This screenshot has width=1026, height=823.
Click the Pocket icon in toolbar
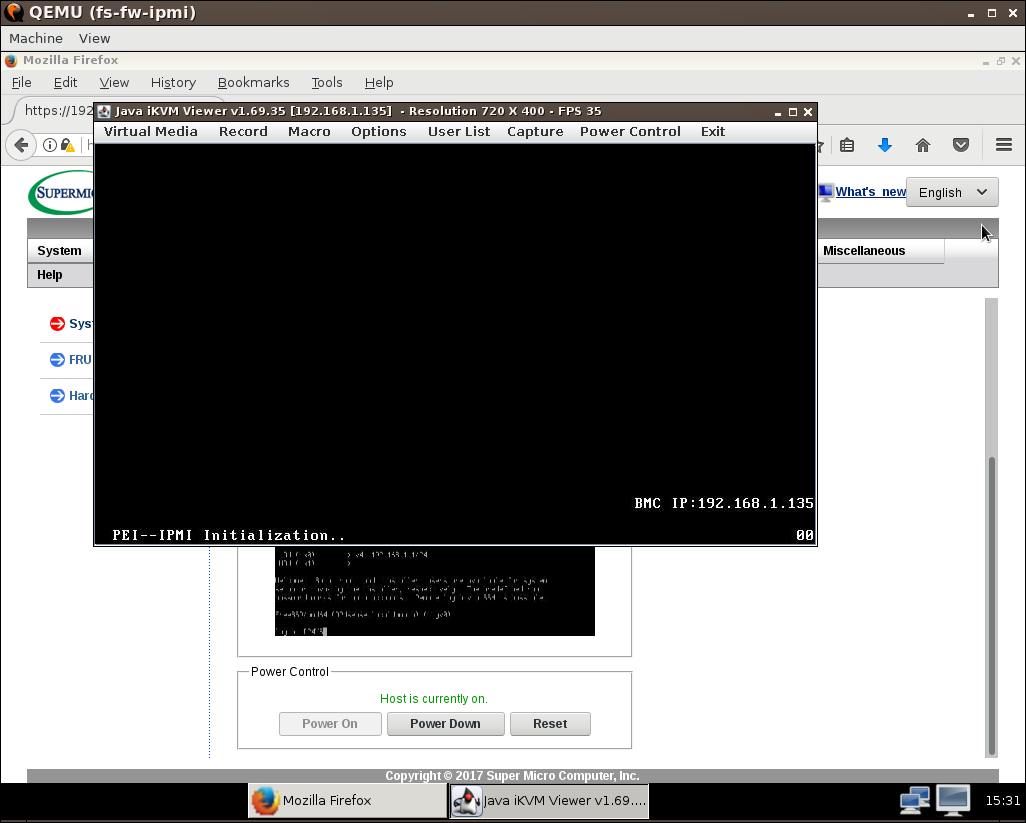click(x=961, y=145)
